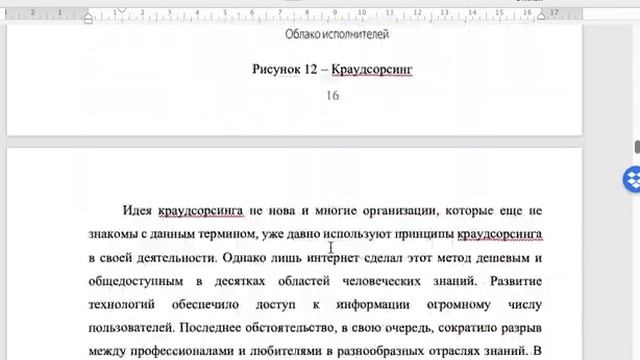Click the caption text "Рисунок 12"
The height and width of the screenshot is (360, 640).
click(x=284, y=69)
